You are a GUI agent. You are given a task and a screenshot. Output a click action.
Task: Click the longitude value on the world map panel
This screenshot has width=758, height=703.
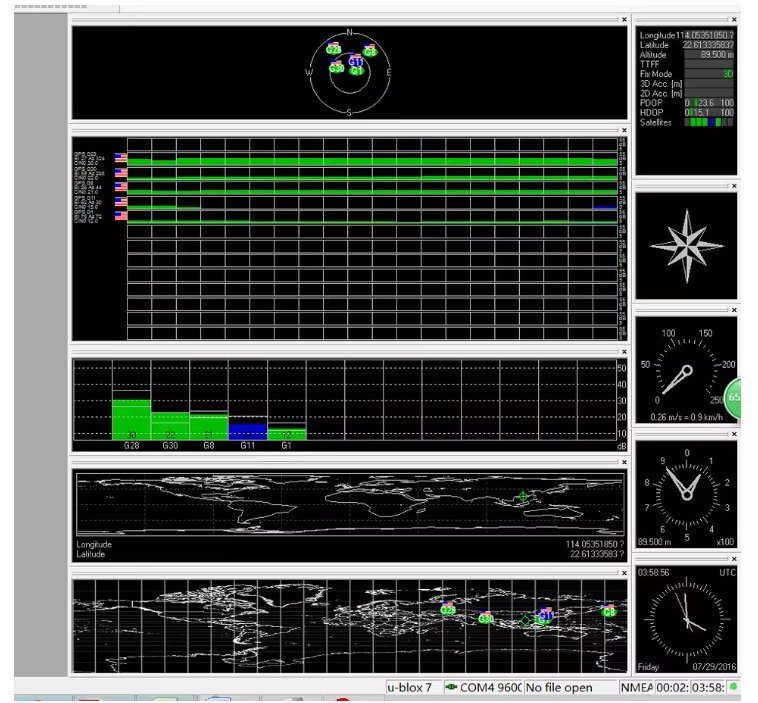pos(595,544)
